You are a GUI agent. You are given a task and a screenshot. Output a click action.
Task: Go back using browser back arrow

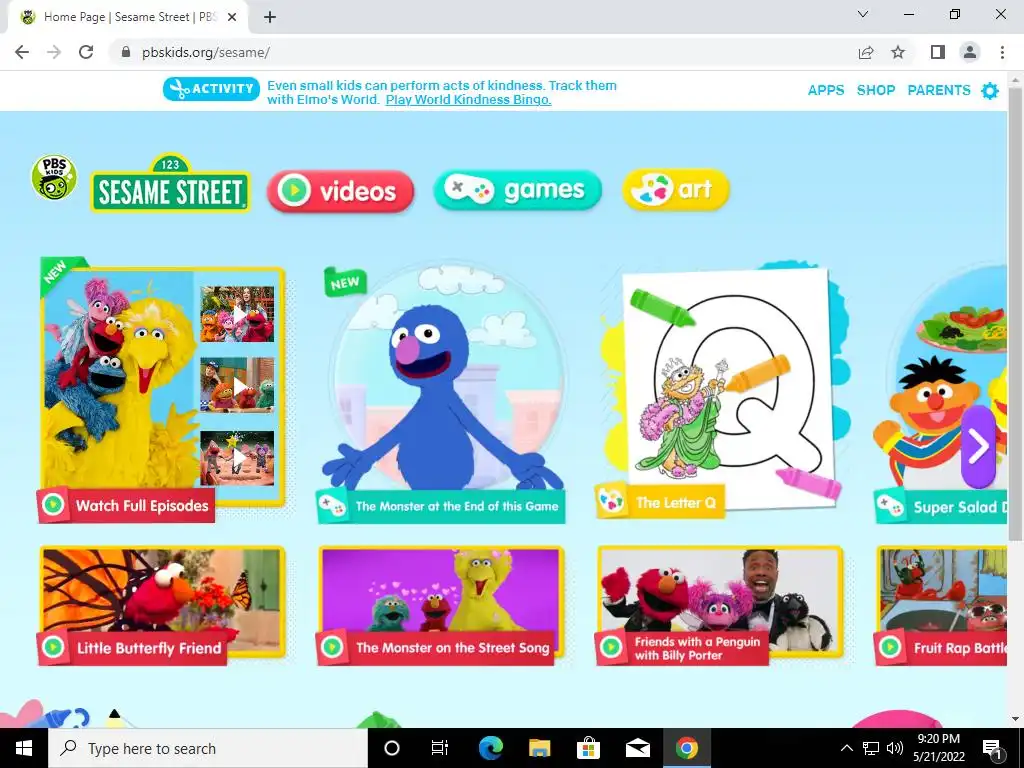pos(22,52)
